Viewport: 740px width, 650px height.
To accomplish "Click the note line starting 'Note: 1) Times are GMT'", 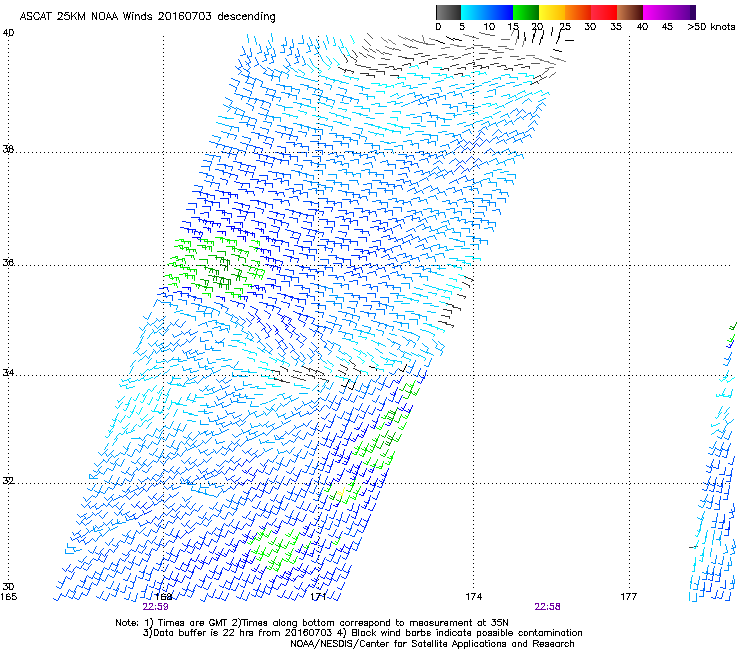I will (x=312, y=623).
